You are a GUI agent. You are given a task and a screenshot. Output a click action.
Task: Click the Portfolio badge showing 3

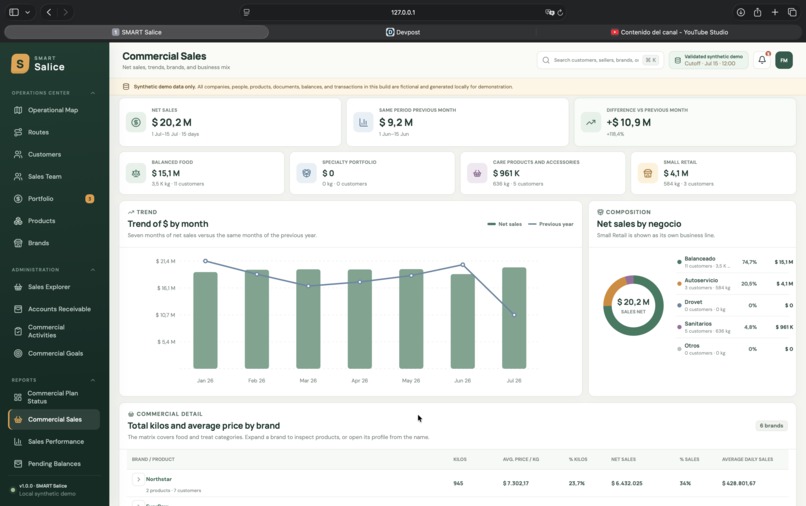click(x=89, y=198)
